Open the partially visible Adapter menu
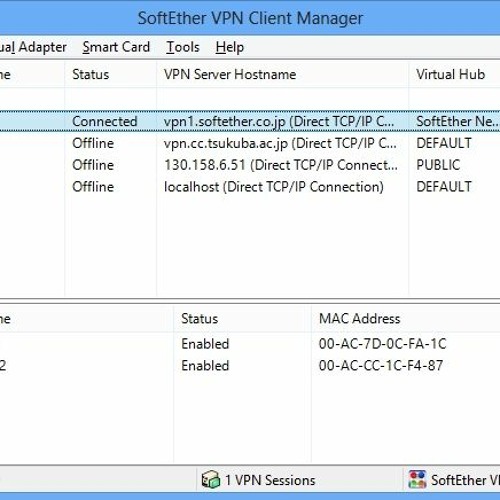Viewport: 500px width, 500px height. click(33, 47)
